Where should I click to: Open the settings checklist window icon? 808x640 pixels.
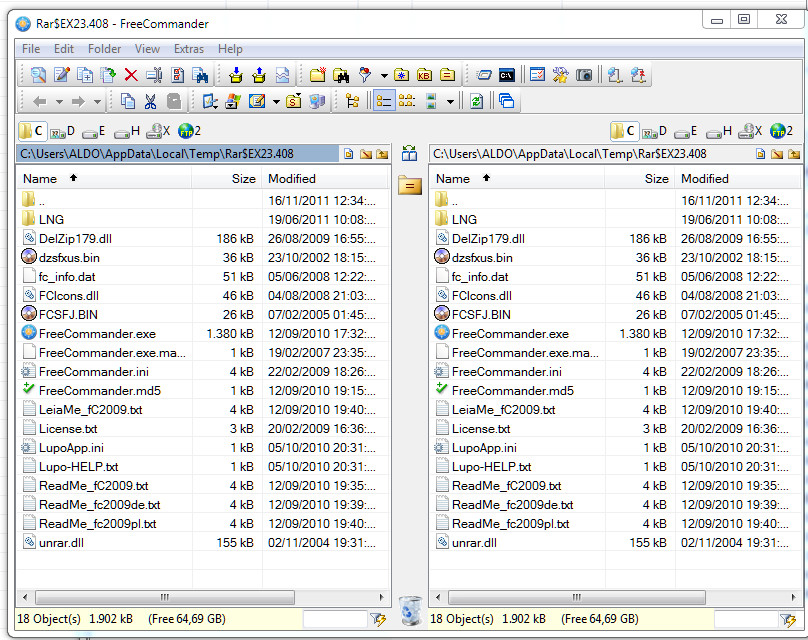(x=537, y=75)
